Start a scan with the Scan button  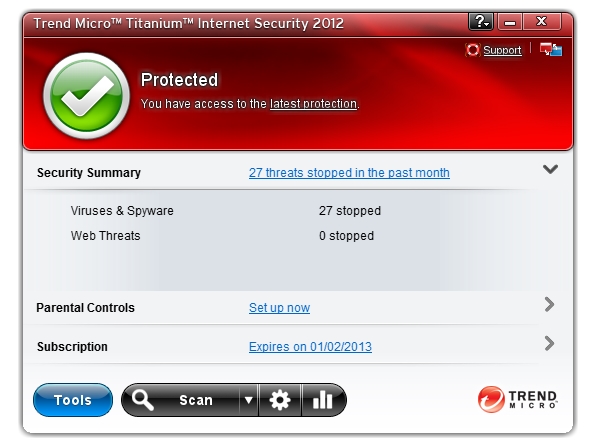point(195,400)
